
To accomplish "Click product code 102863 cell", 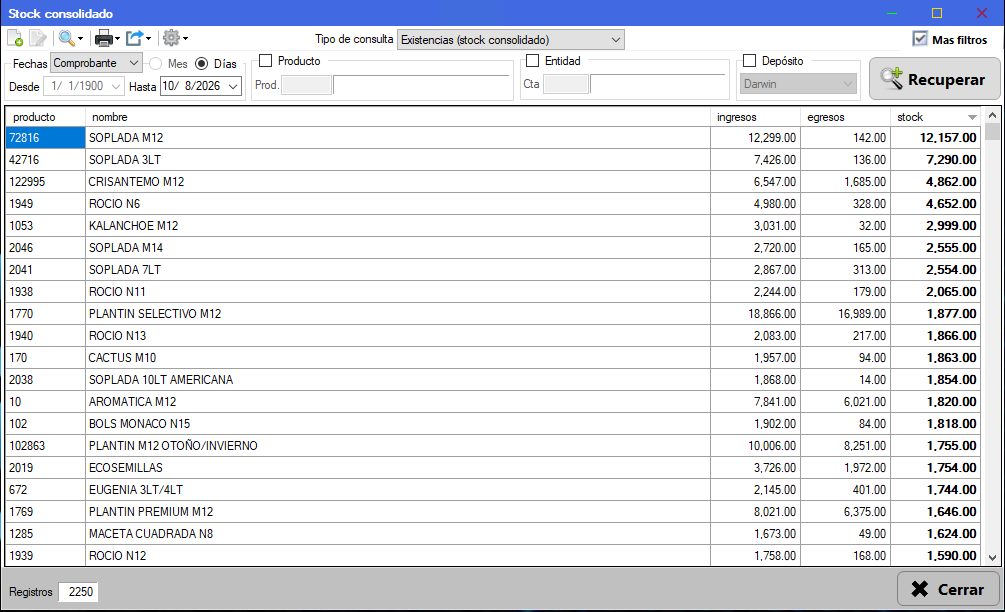I will (x=45, y=445).
